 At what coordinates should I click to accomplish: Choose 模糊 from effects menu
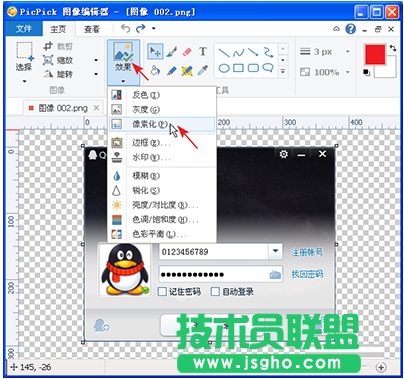coord(162,176)
